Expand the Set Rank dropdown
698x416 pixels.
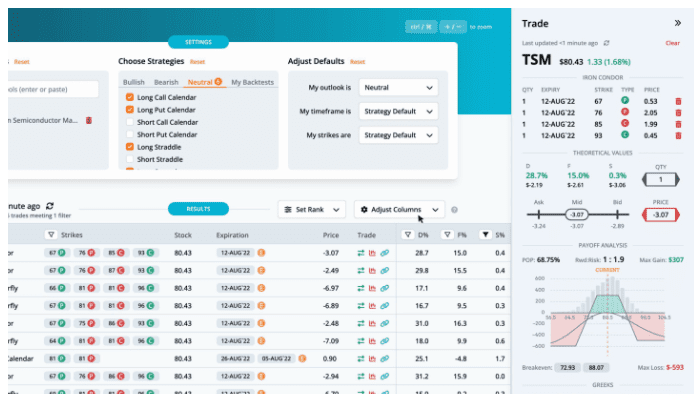click(x=312, y=210)
